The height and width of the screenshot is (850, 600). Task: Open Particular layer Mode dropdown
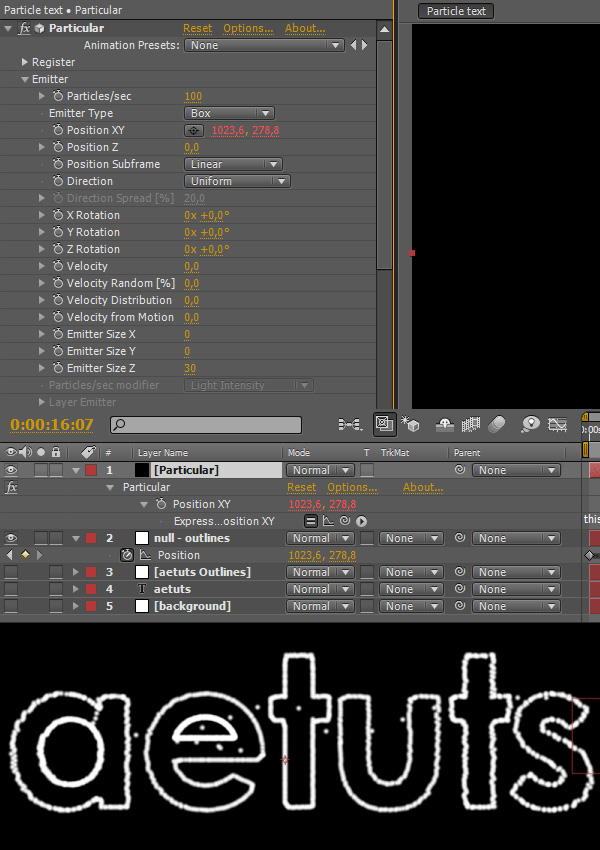click(x=320, y=470)
